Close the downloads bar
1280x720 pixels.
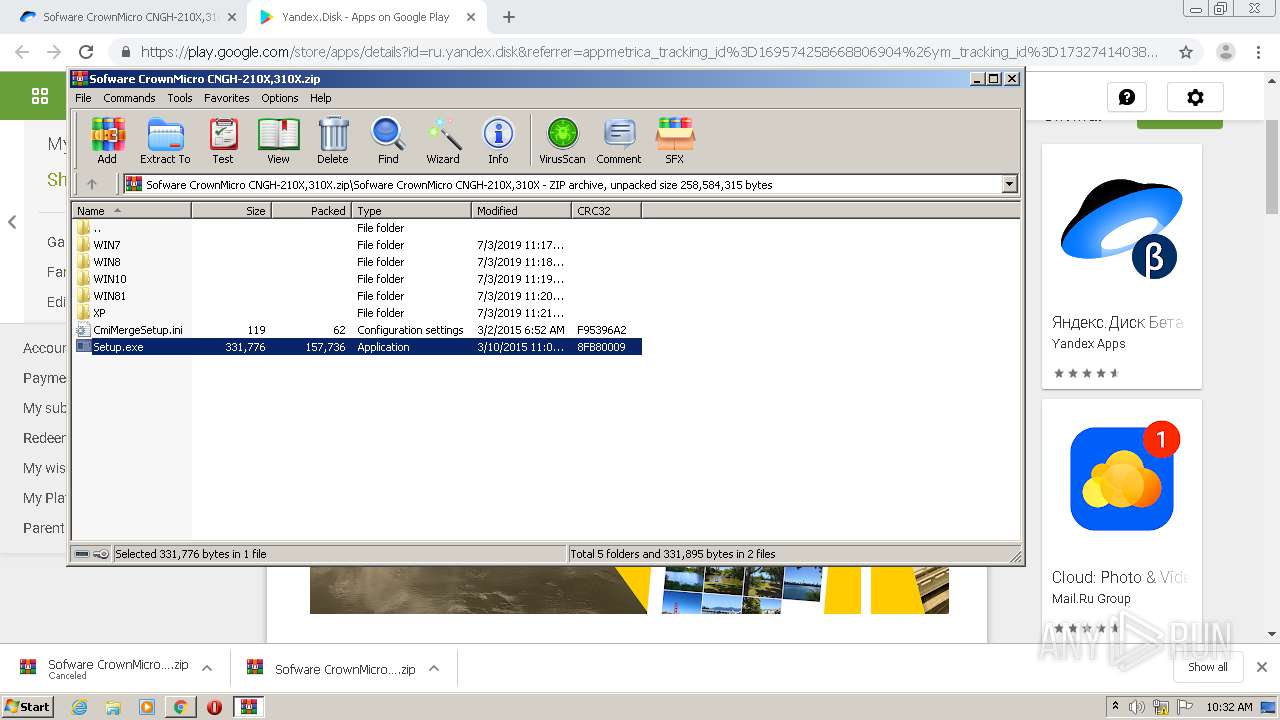(x=1262, y=667)
